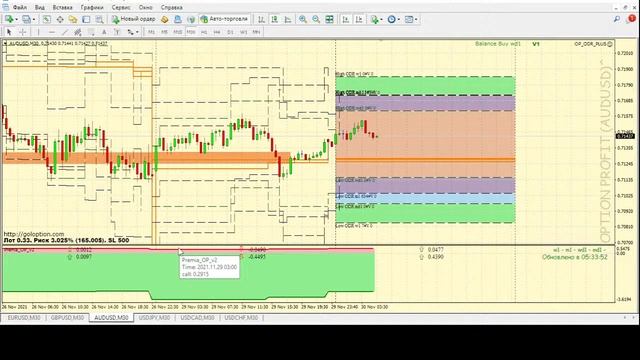640x360 pixels.
Task: Click the profiles icon
Action: pyautogui.click(x=26, y=19)
